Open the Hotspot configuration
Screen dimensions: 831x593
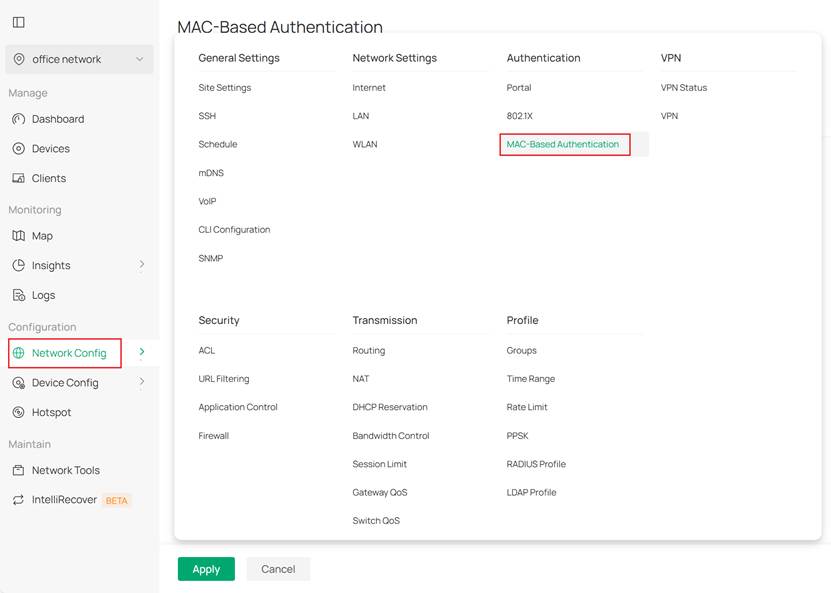46,412
